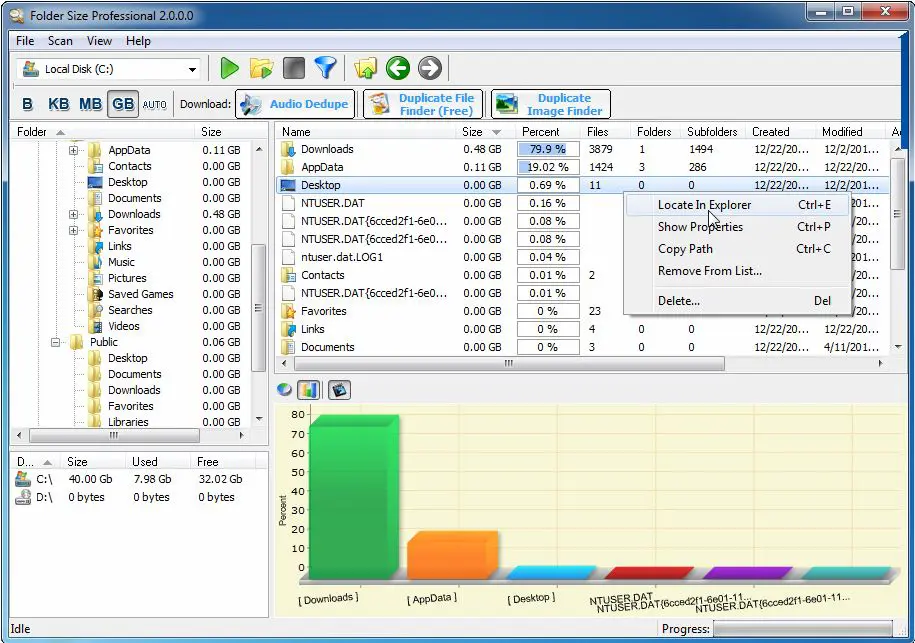Switch to pie chart view
Viewport: 915px width, 643px height.
coord(285,390)
